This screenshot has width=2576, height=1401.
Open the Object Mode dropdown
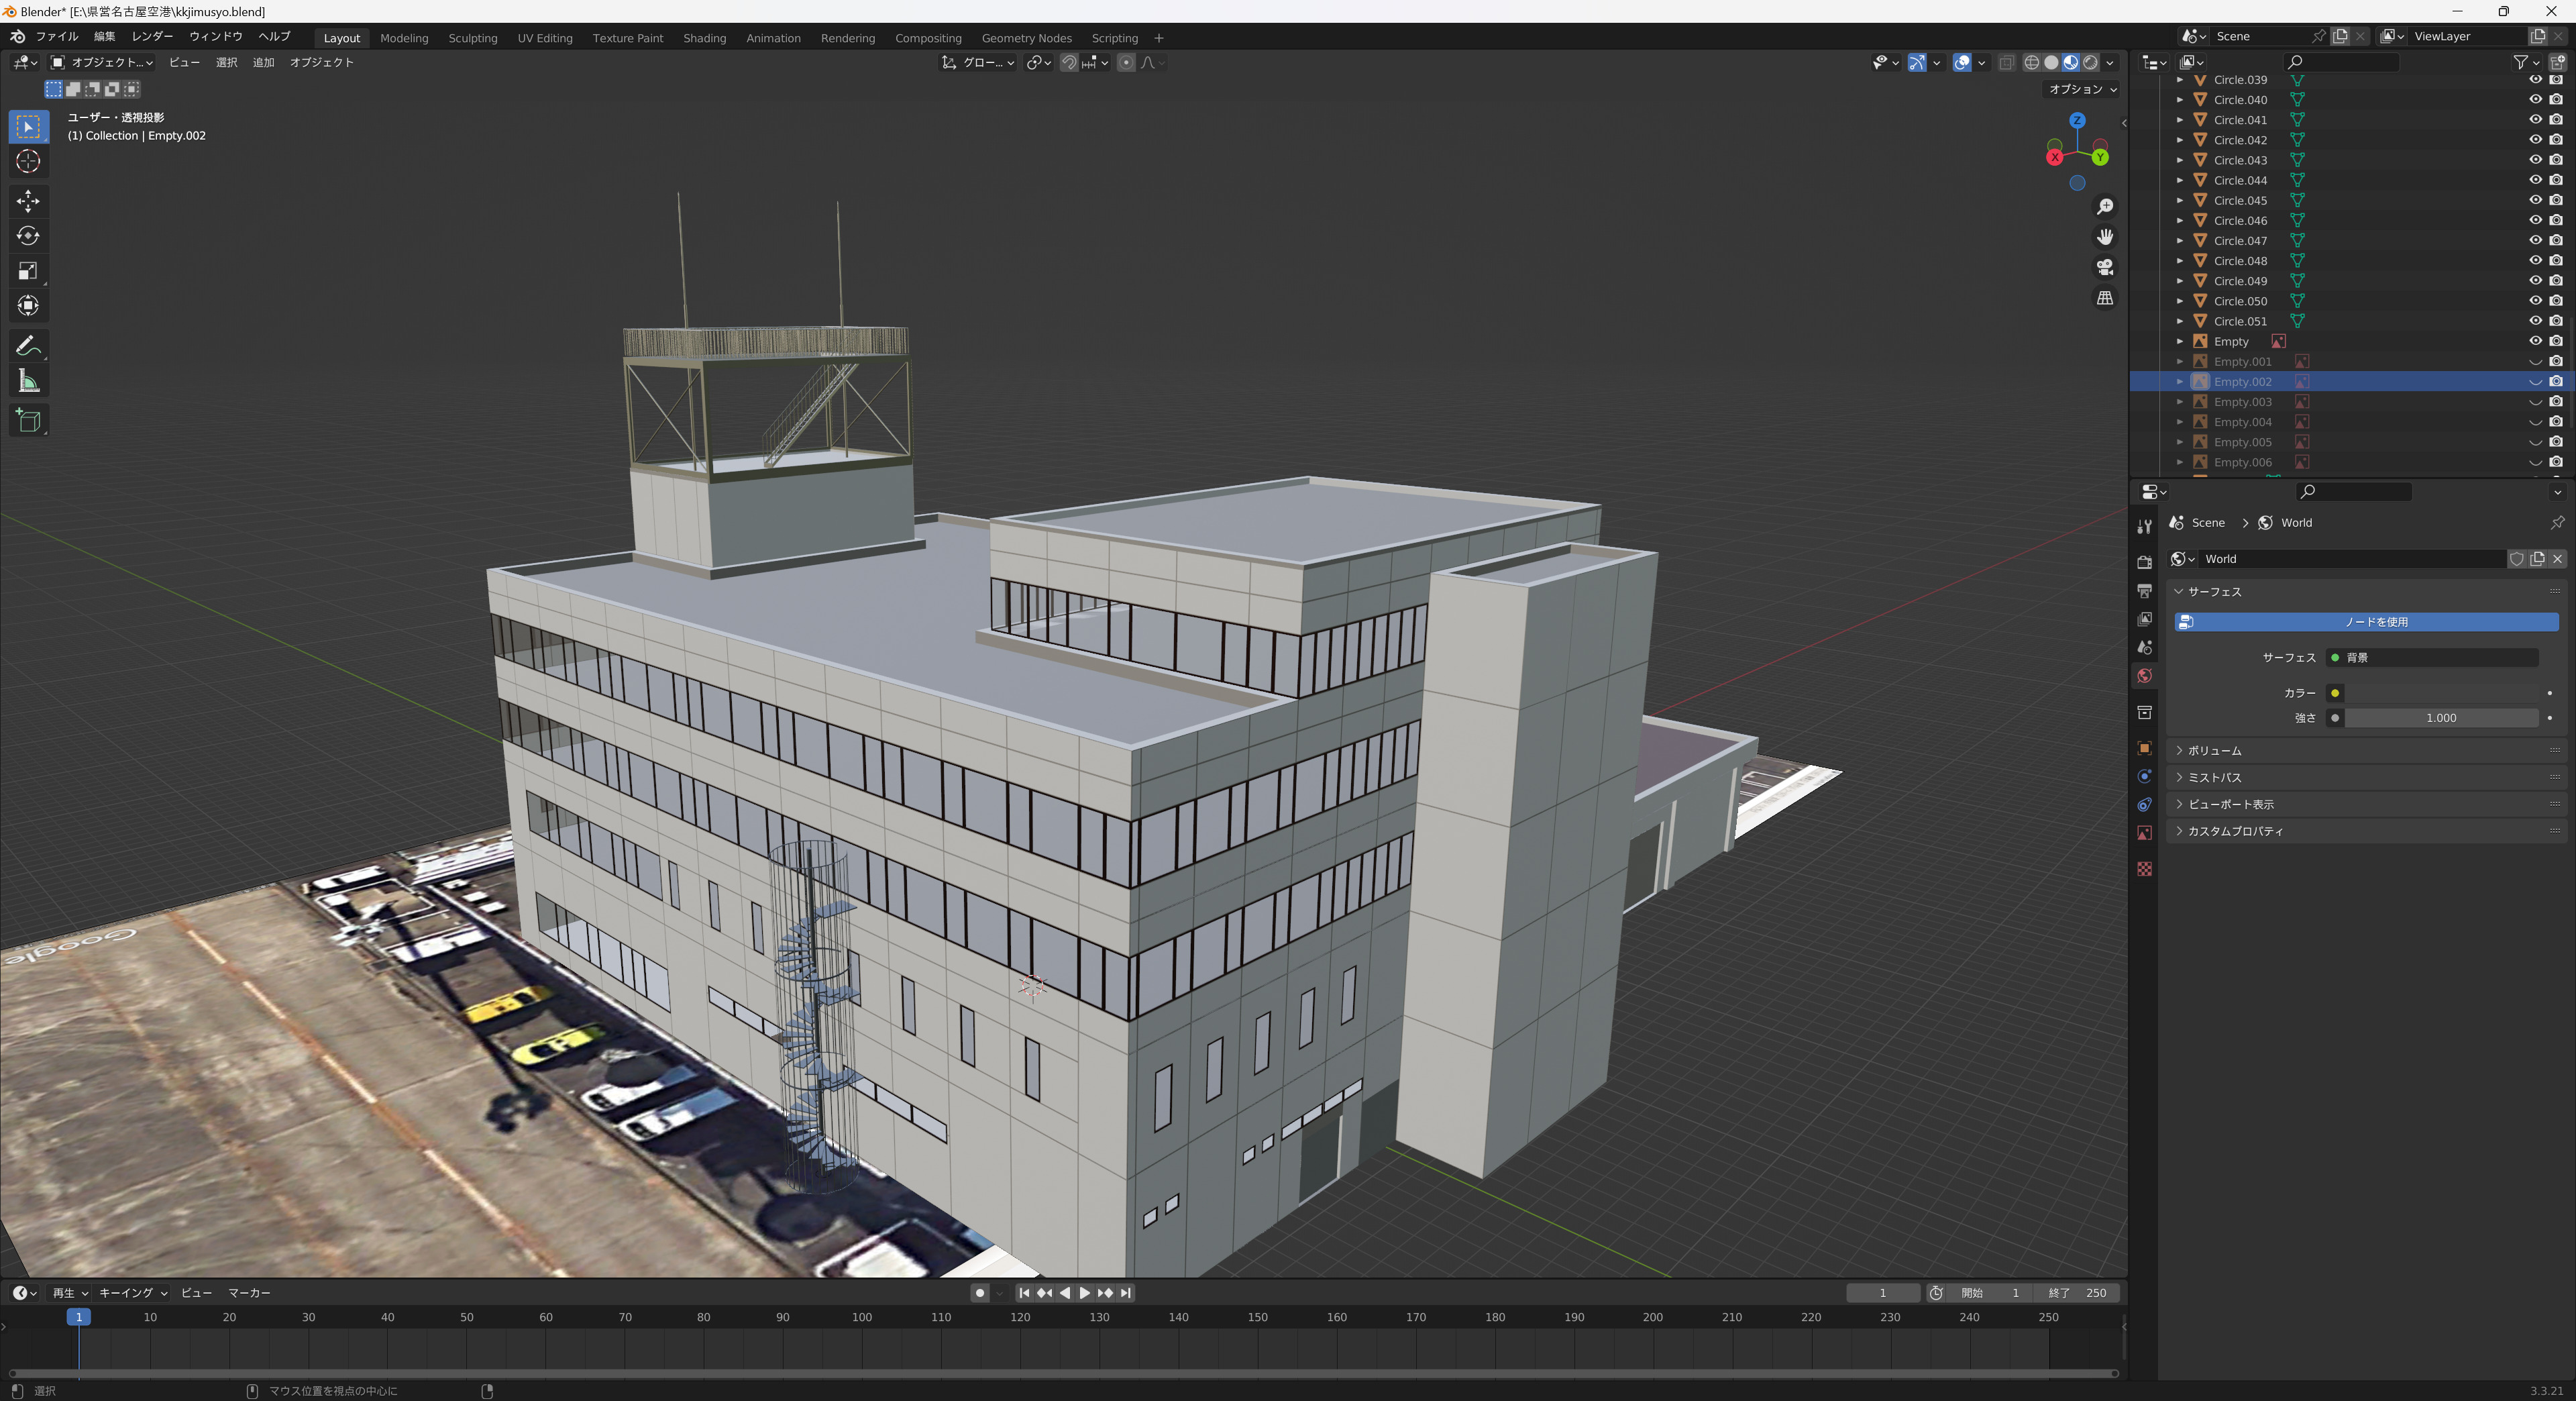coord(102,62)
